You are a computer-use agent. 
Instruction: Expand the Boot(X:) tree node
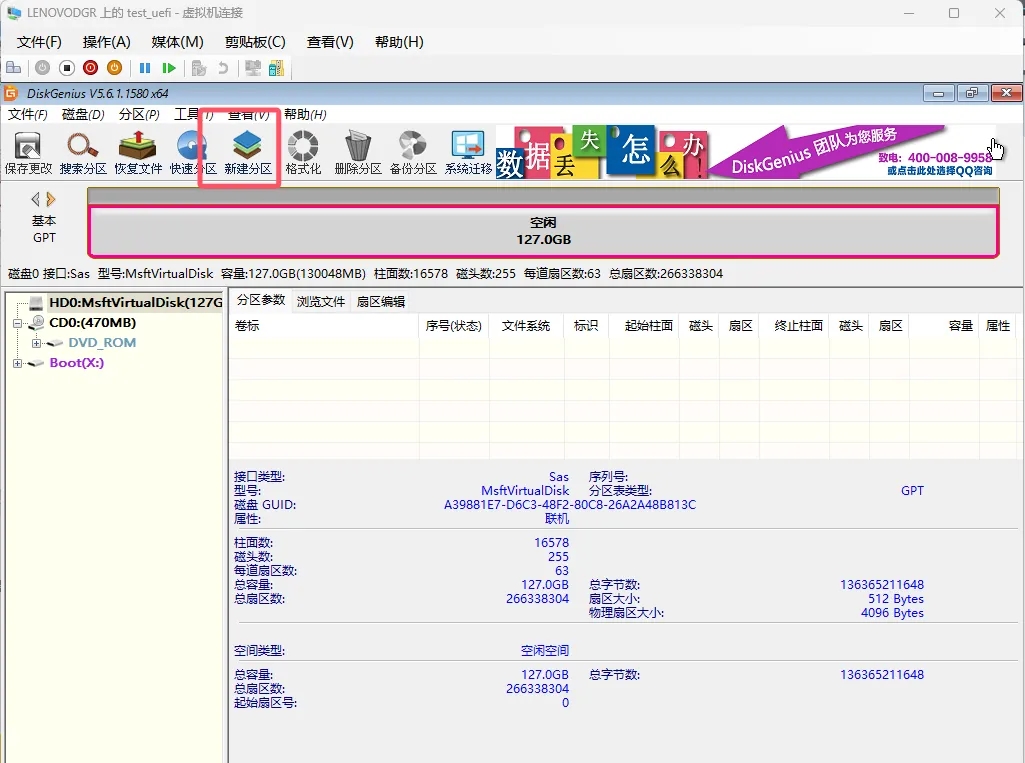18,364
